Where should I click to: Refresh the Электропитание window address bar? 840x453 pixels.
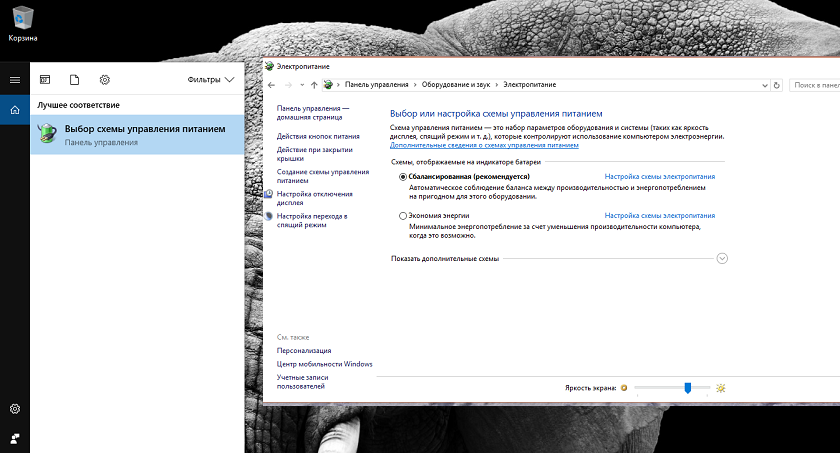(x=777, y=86)
